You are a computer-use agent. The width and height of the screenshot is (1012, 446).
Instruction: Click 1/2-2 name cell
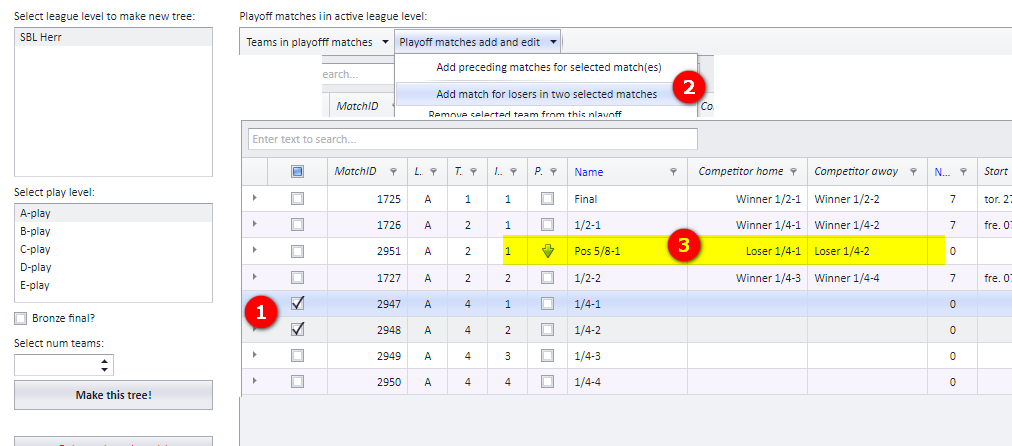[x=627, y=278]
